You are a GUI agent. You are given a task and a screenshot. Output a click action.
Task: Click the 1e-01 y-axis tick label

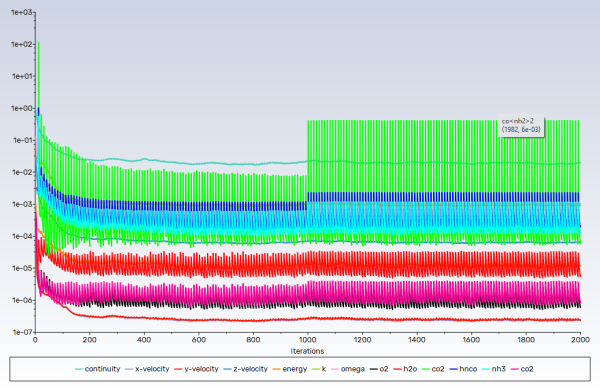point(23,140)
